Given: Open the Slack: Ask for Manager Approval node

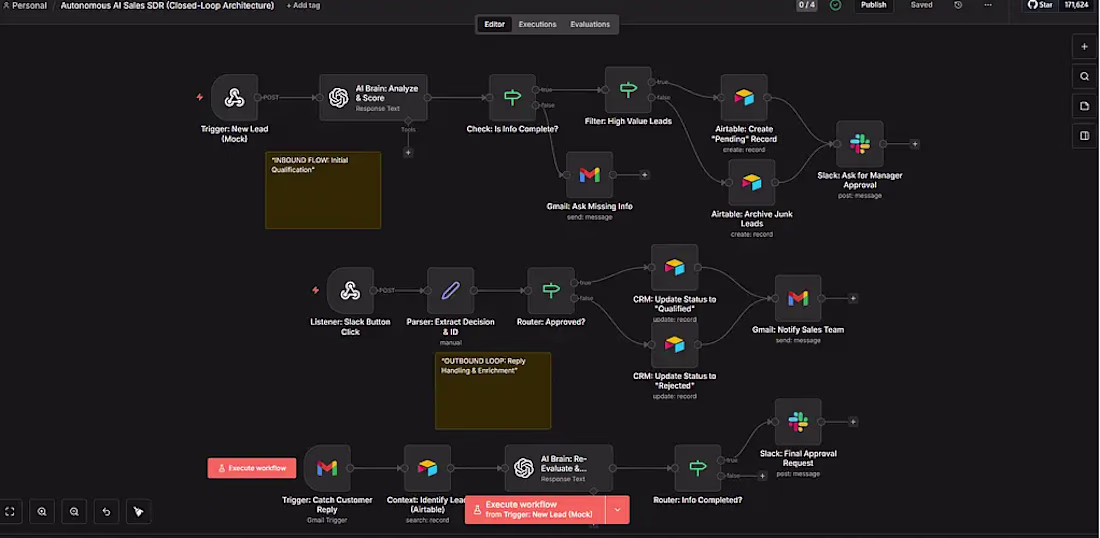Looking at the screenshot, I should [859, 144].
